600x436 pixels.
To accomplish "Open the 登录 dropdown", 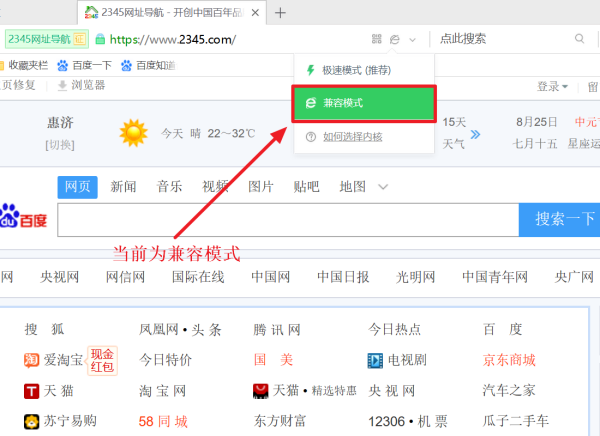I will point(552,87).
